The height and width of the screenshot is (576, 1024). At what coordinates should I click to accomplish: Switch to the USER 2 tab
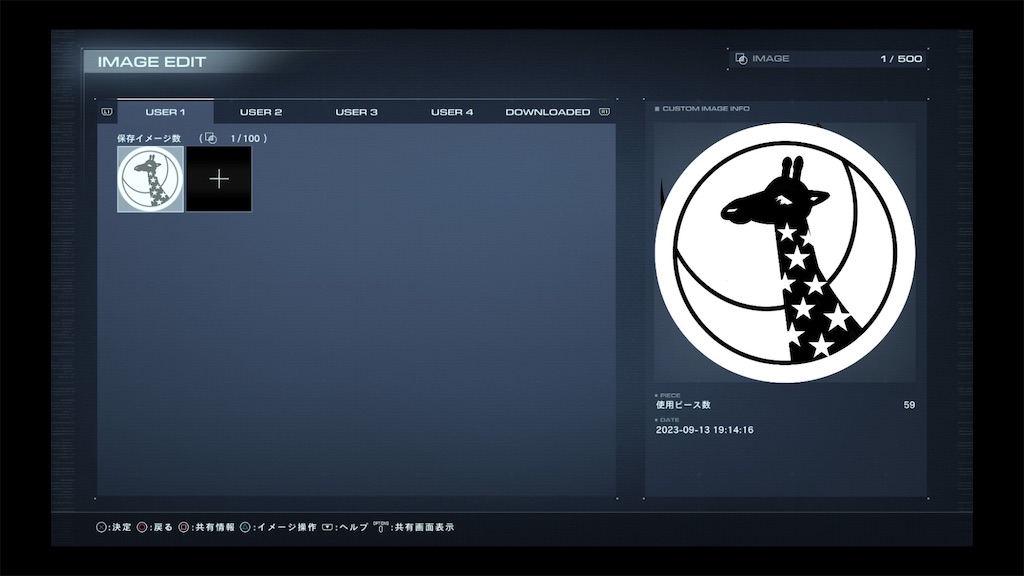coord(261,112)
